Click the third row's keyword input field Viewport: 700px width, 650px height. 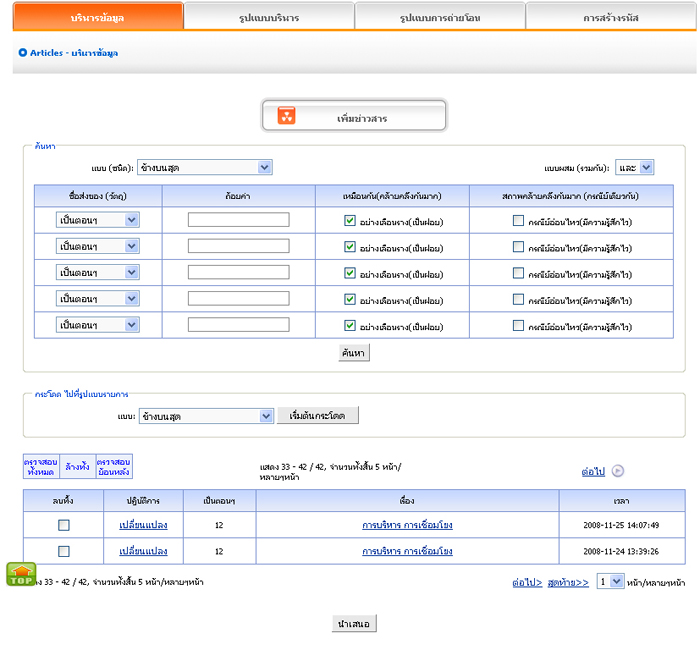click(238, 272)
